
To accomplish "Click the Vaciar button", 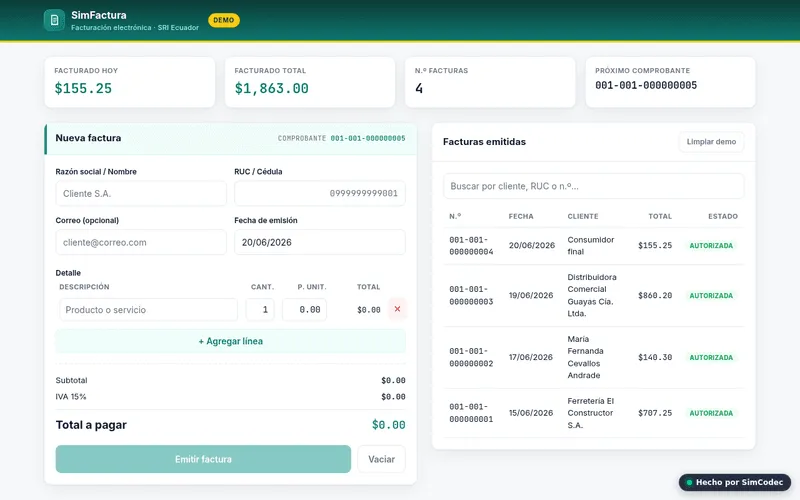I will (382, 459).
